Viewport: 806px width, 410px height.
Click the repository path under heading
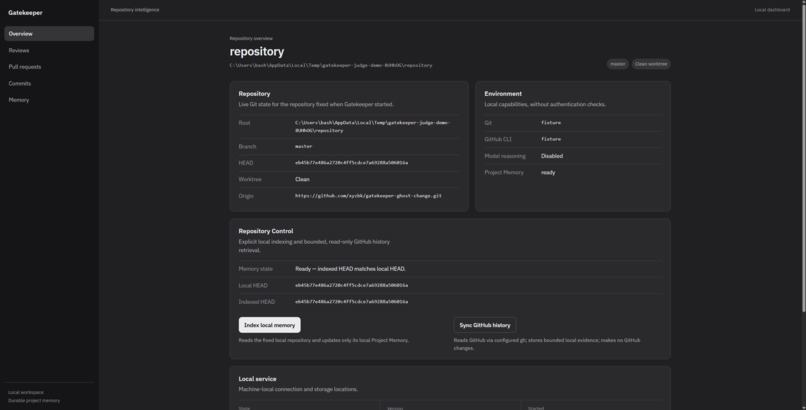tap(331, 65)
